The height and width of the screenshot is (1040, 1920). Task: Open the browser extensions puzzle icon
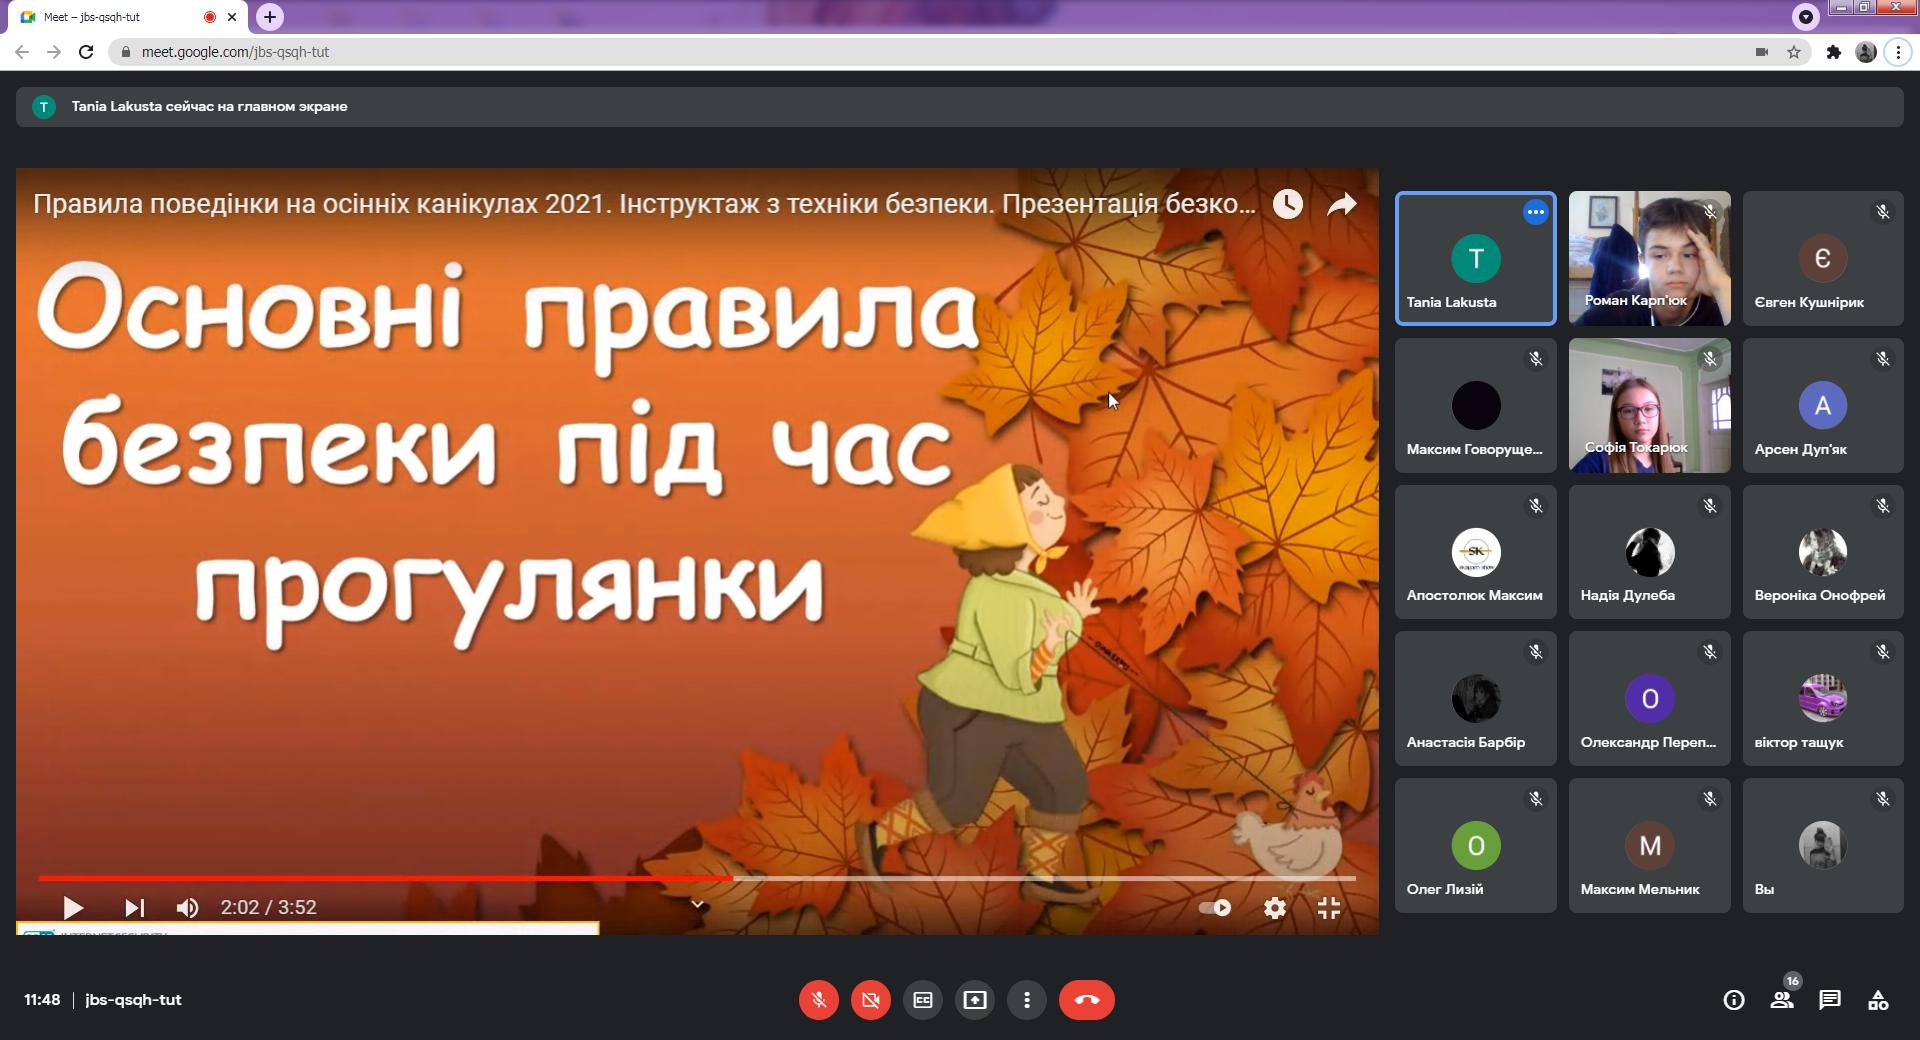point(1833,52)
